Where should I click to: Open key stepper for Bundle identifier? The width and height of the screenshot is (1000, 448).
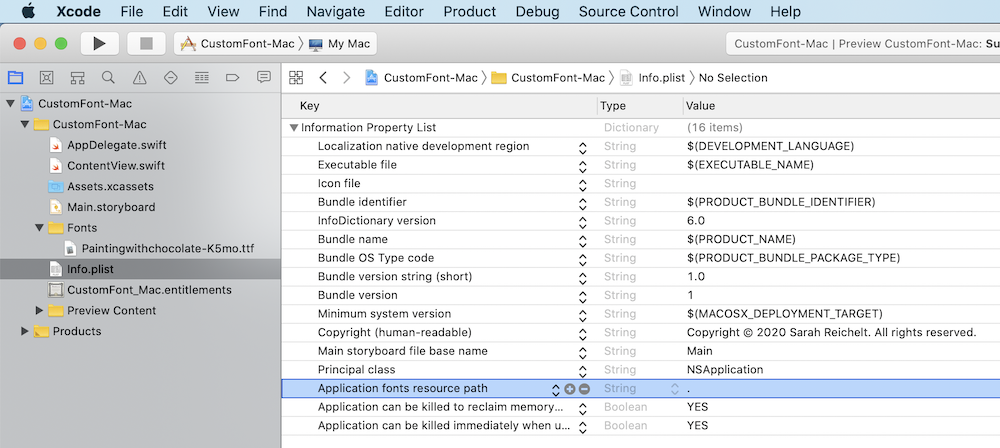tap(582, 203)
